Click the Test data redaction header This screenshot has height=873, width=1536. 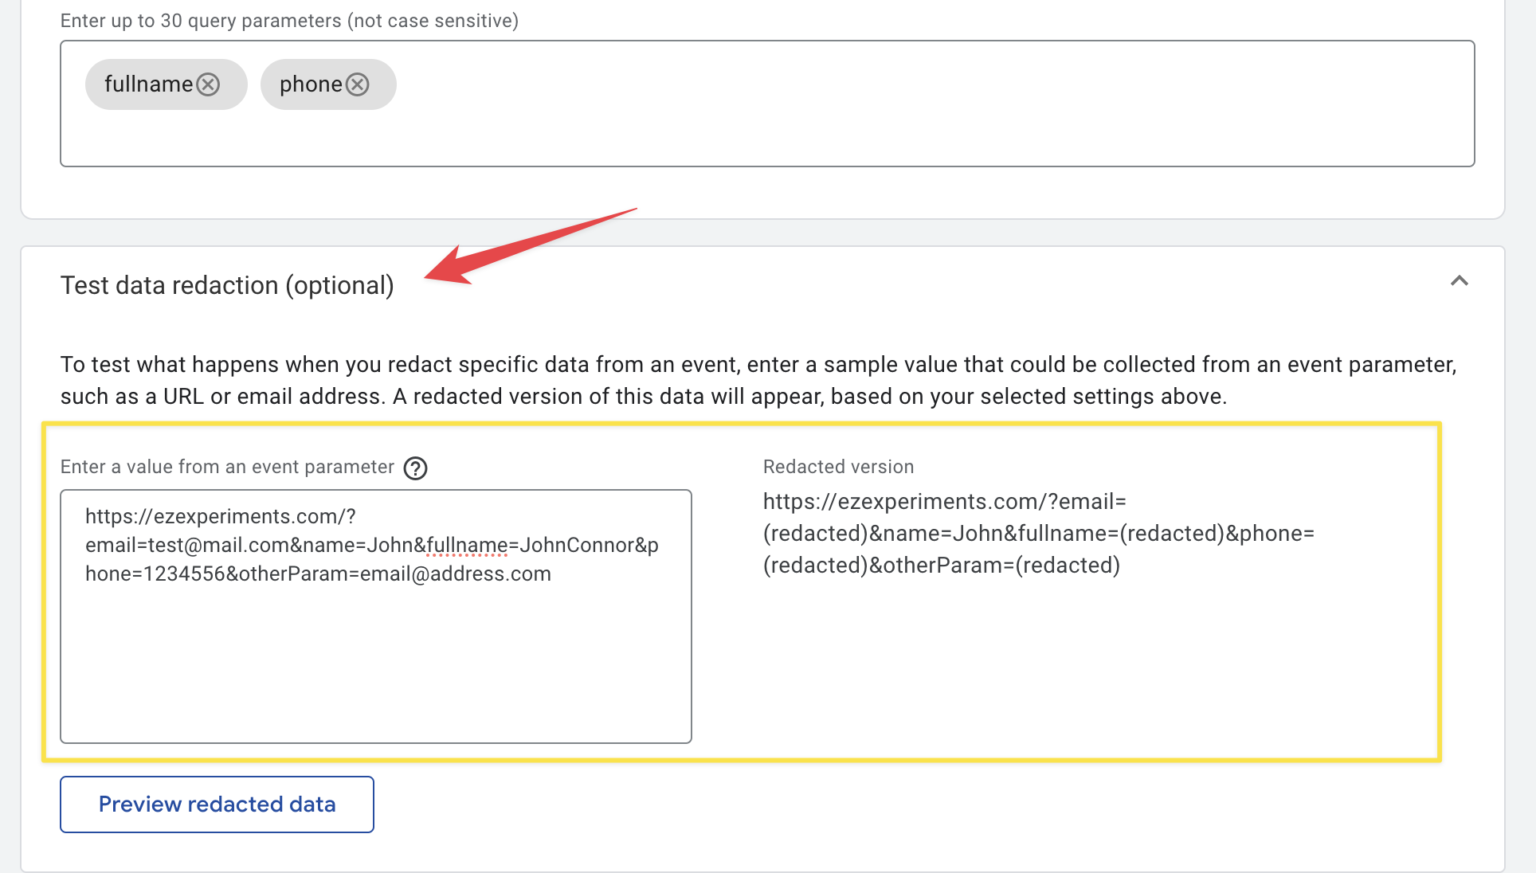(227, 285)
